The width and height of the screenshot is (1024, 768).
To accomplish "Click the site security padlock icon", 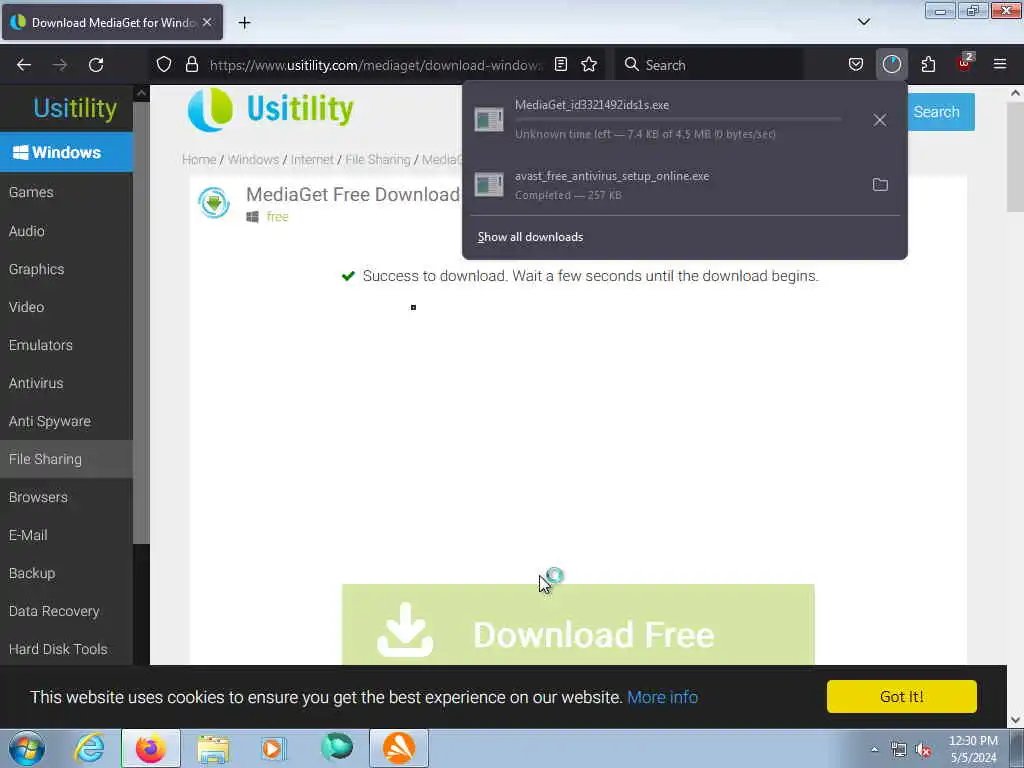I will (x=191, y=64).
